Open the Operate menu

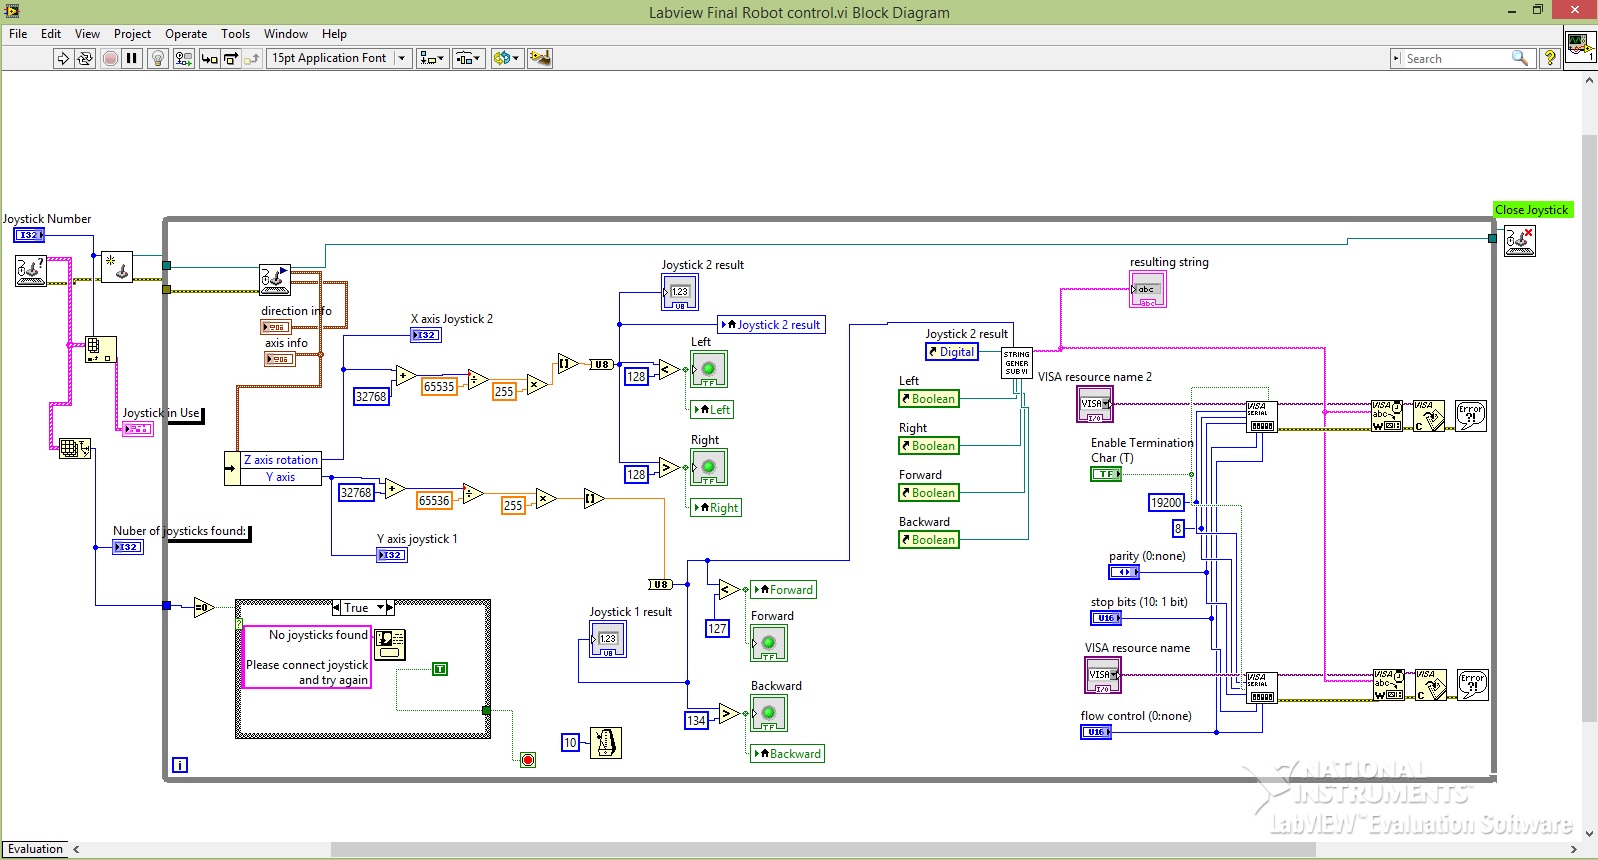(x=186, y=33)
